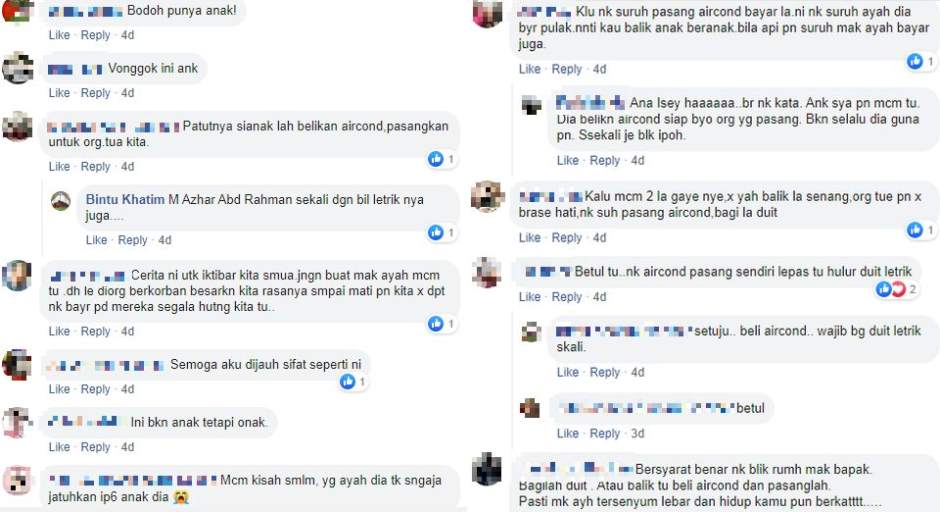Click like reaction on 'Klu nk suruh pasang' comment

click(x=915, y=61)
